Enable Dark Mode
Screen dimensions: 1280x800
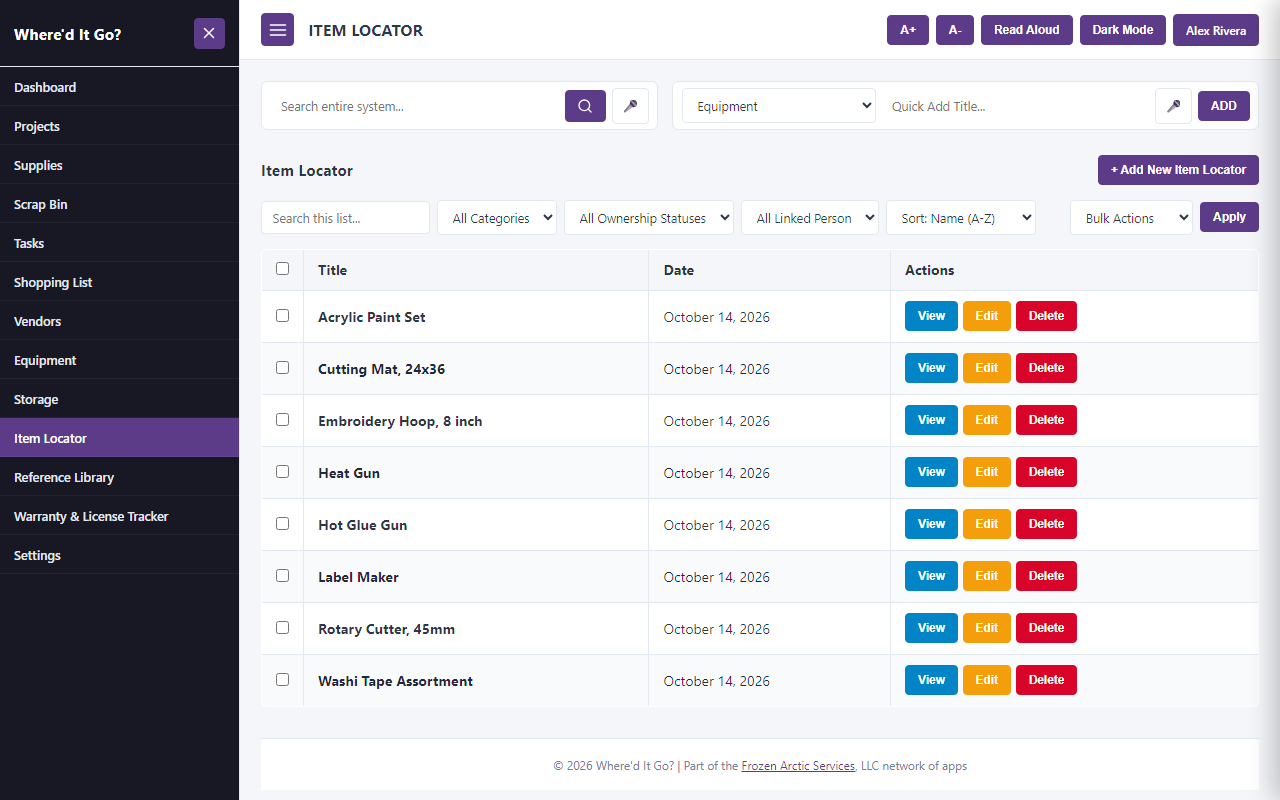1123,30
